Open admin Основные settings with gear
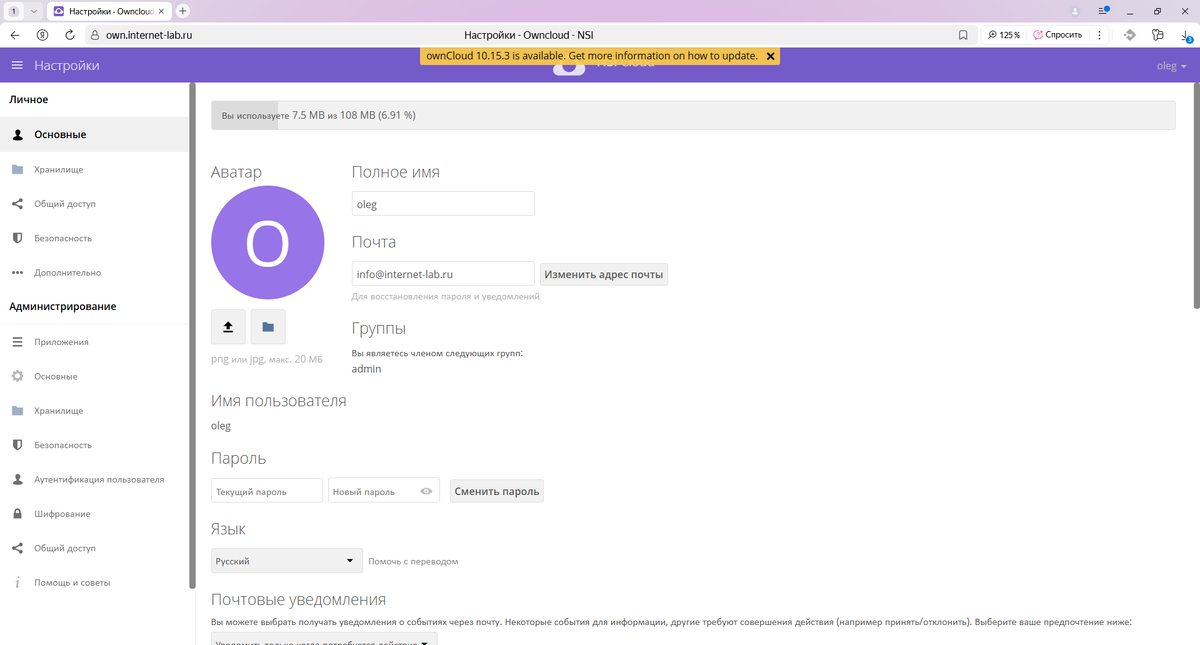The image size is (1200, 645). tap(94, 376)
